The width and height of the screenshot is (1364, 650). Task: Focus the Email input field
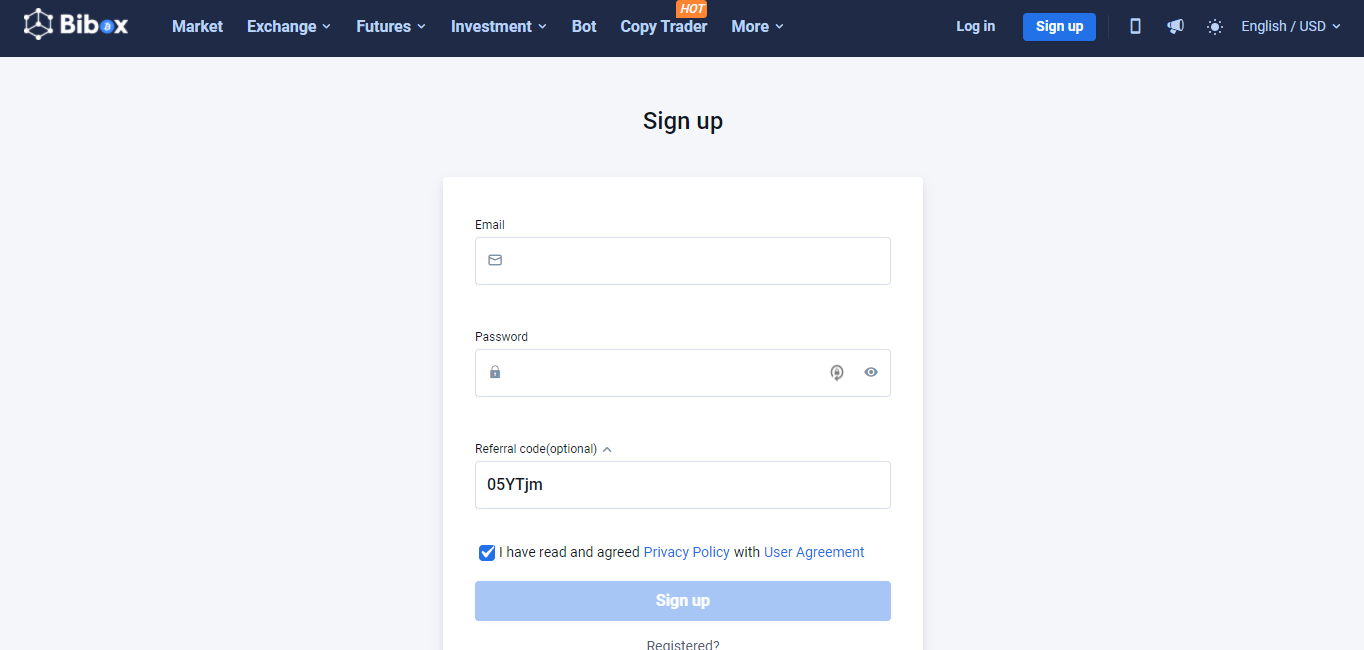[683, 261]
